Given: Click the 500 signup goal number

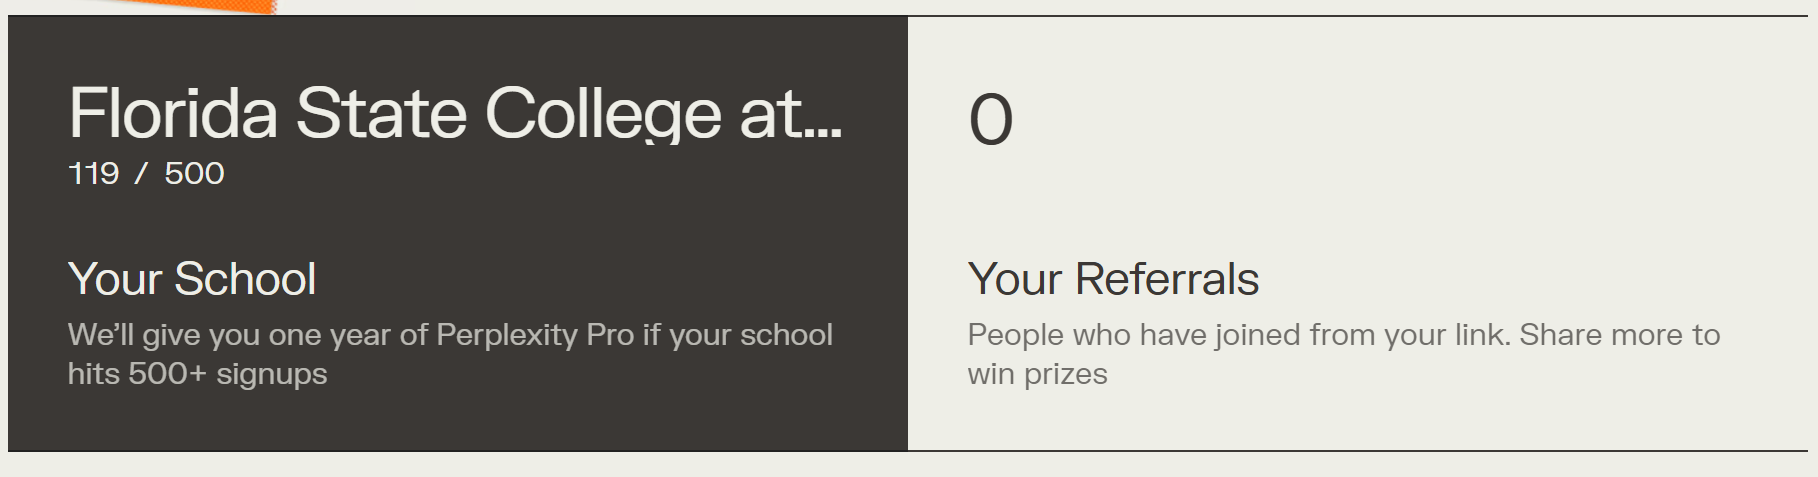Looking at the screenshot, I should [194, 174].
